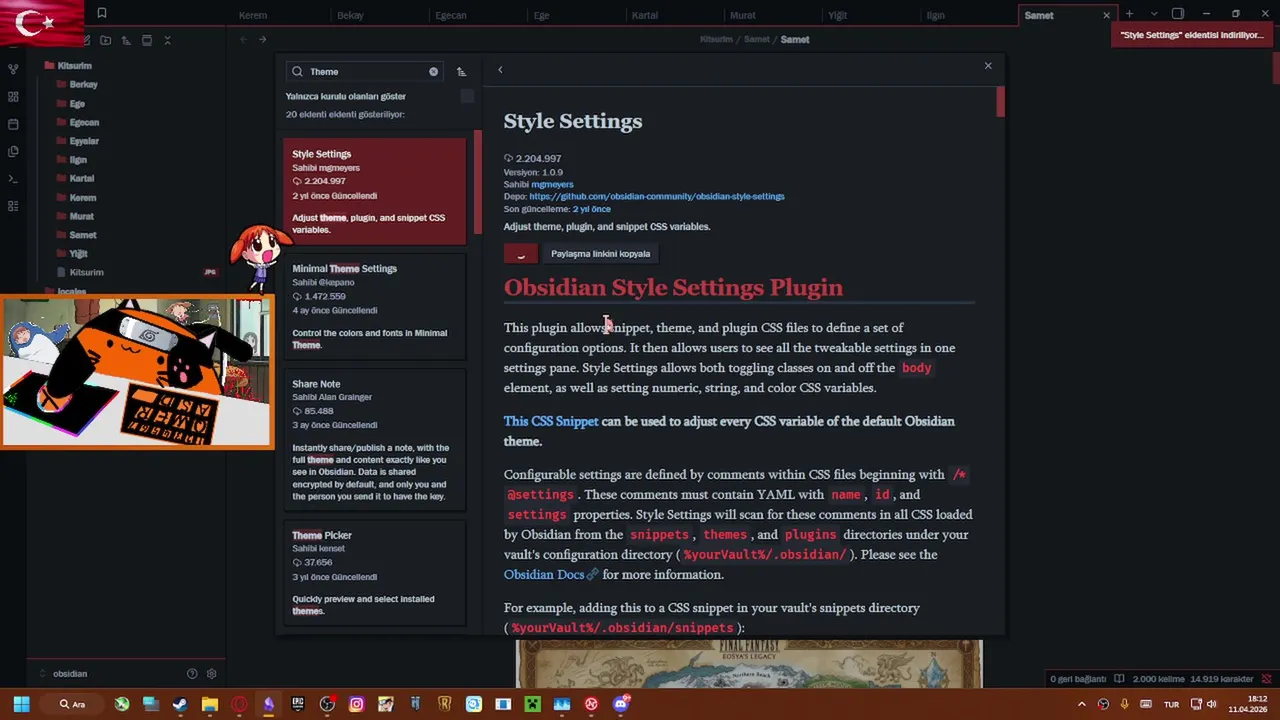Open templates copy icon in ribbon
1280x720 pixels.
pos(13,151)
